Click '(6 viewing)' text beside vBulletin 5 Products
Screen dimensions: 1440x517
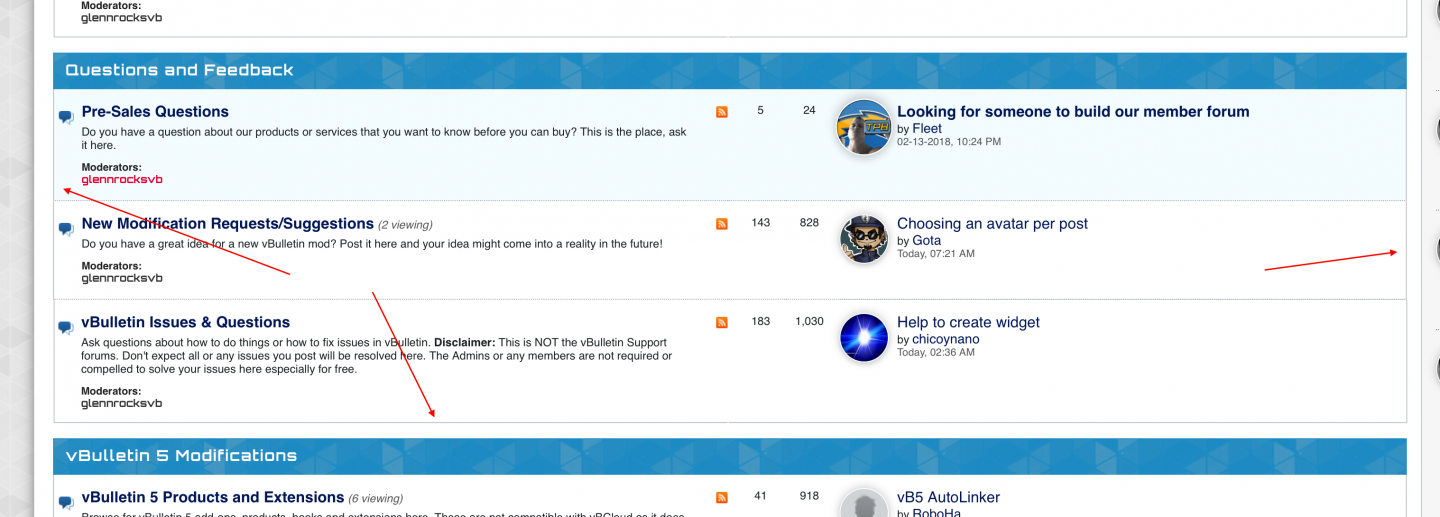[376, 498]
